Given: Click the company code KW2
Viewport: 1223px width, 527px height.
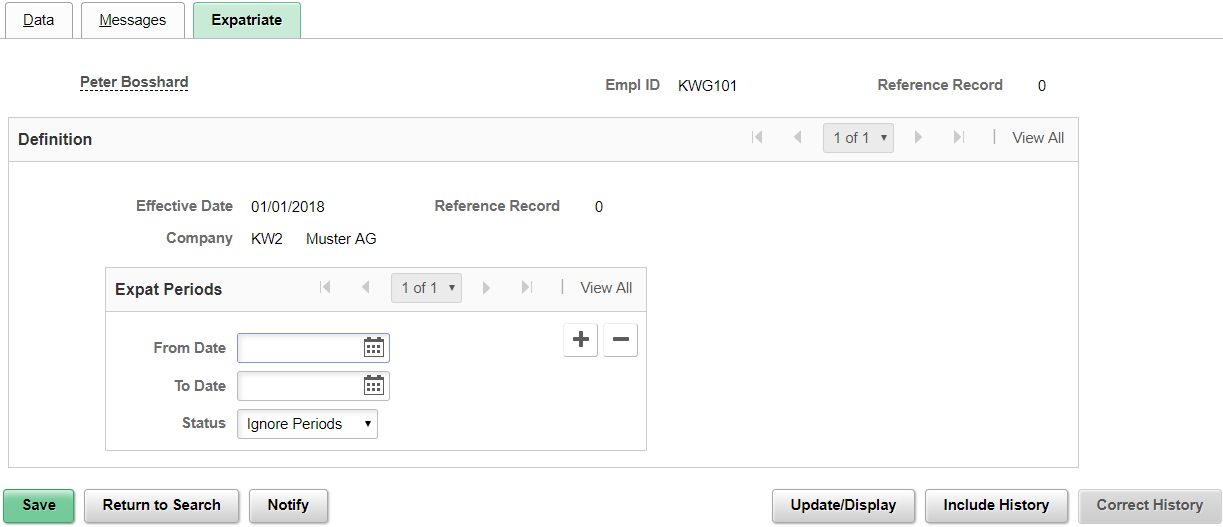Looking at the screenshot, I should 267,239.
